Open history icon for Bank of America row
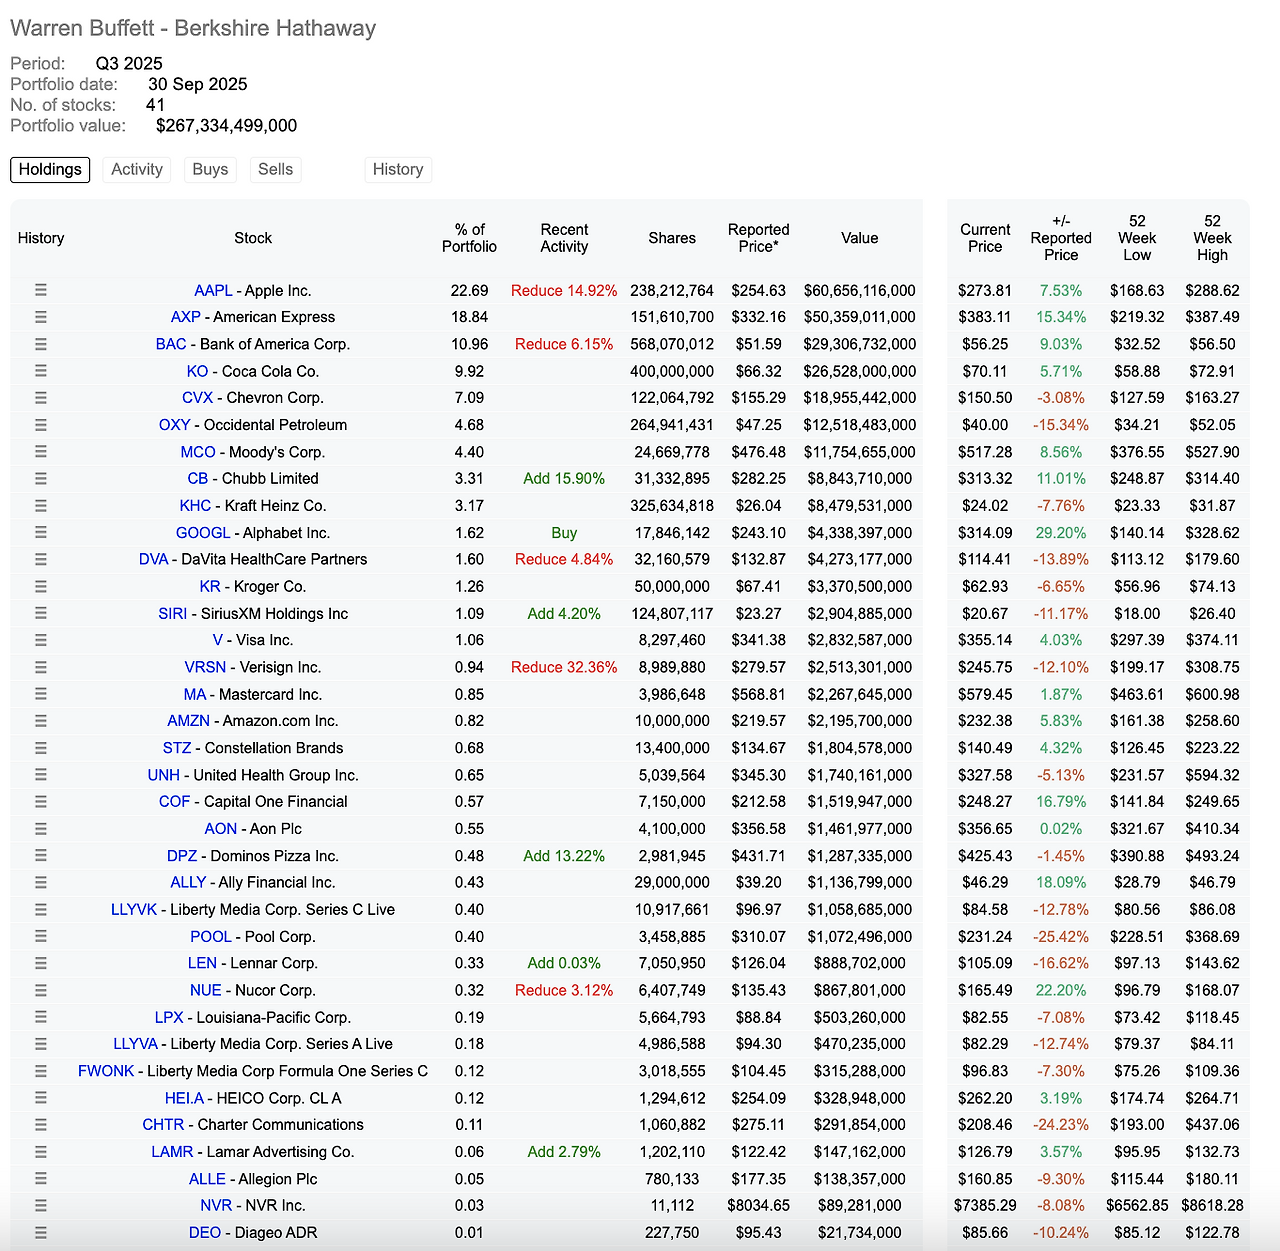This screenshot has height=1251, width=1280. [x=41, y=344]
